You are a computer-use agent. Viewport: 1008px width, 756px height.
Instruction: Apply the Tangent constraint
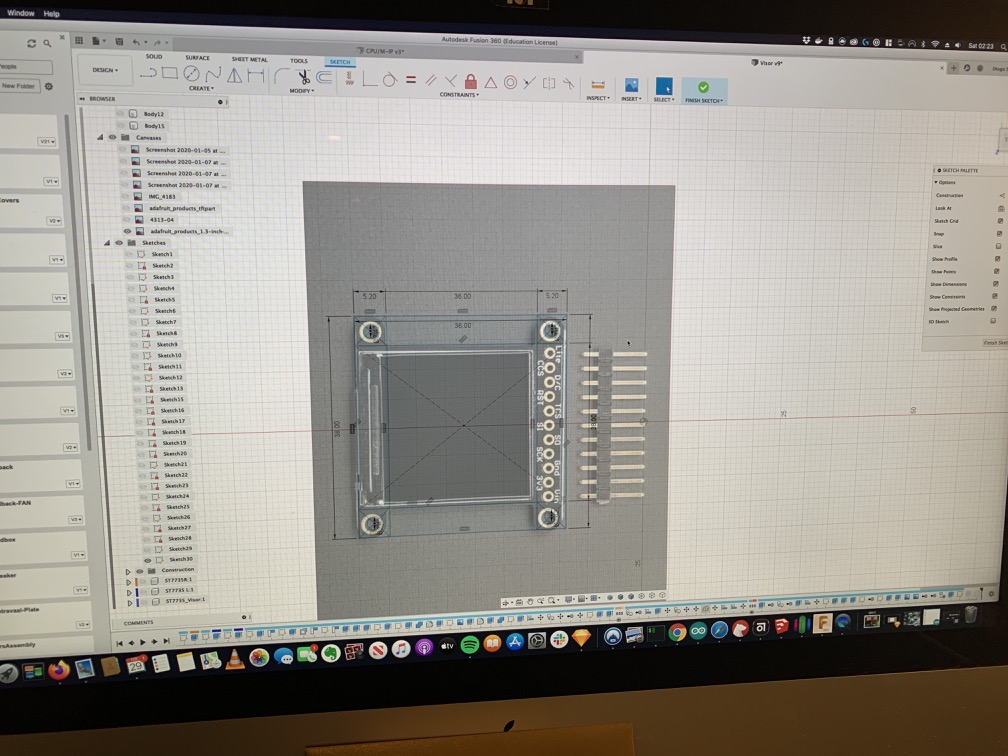(390, 80)
